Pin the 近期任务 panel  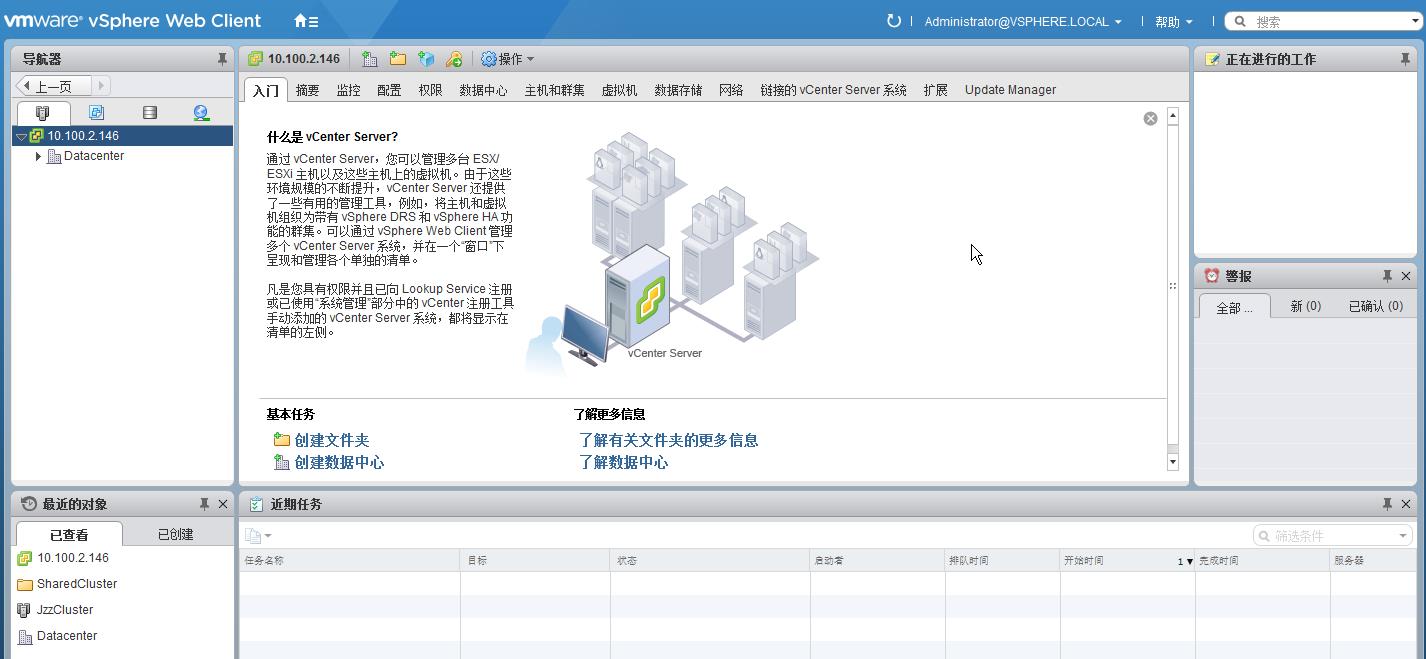(x=1387, y=504)
